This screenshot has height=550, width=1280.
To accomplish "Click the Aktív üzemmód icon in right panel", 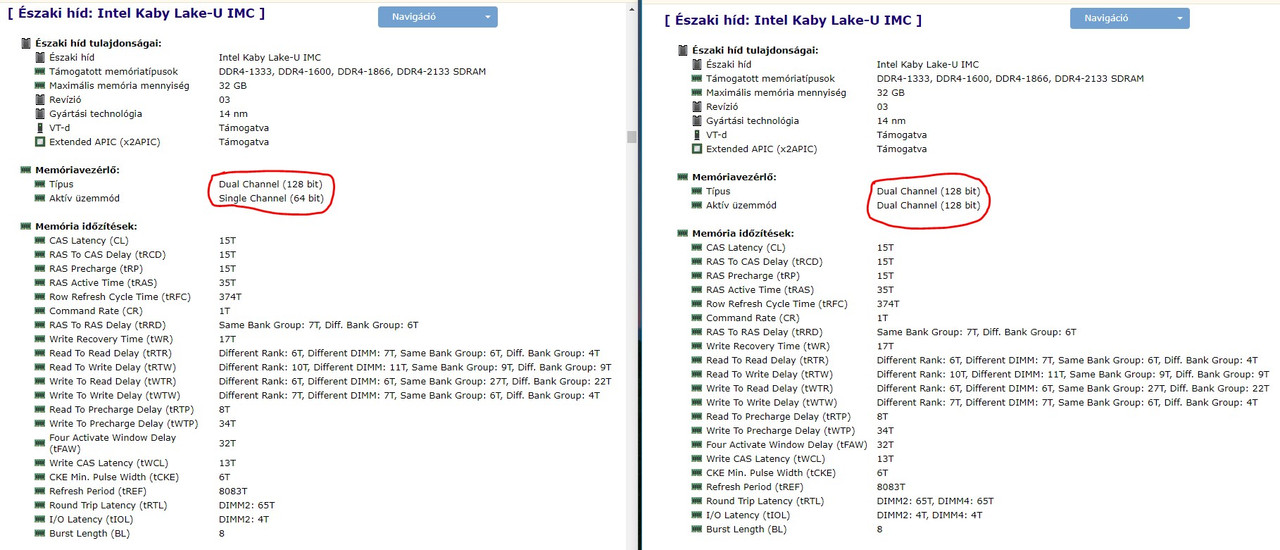I will [x=697, y=205].
